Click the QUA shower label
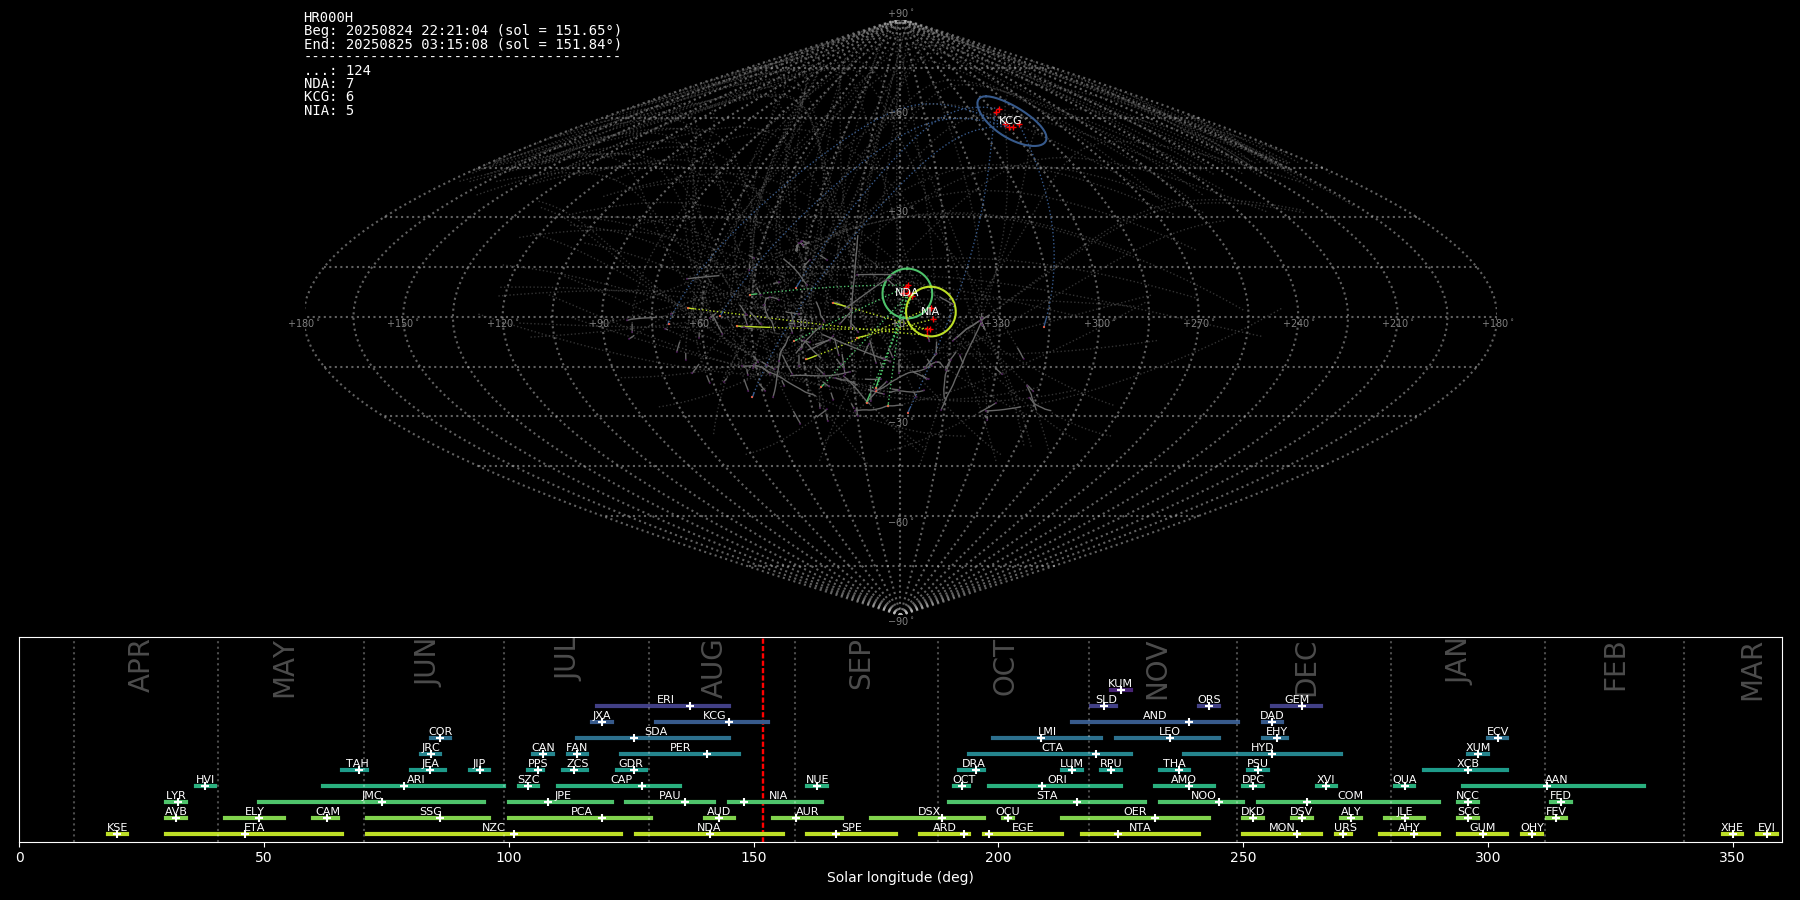Screen dimensions: 1800x900 coord(1404,780)
